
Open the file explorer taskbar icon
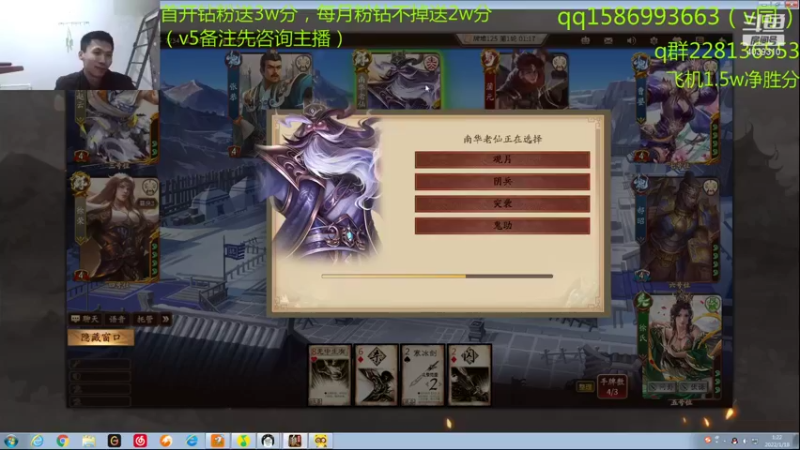point(89,441)
